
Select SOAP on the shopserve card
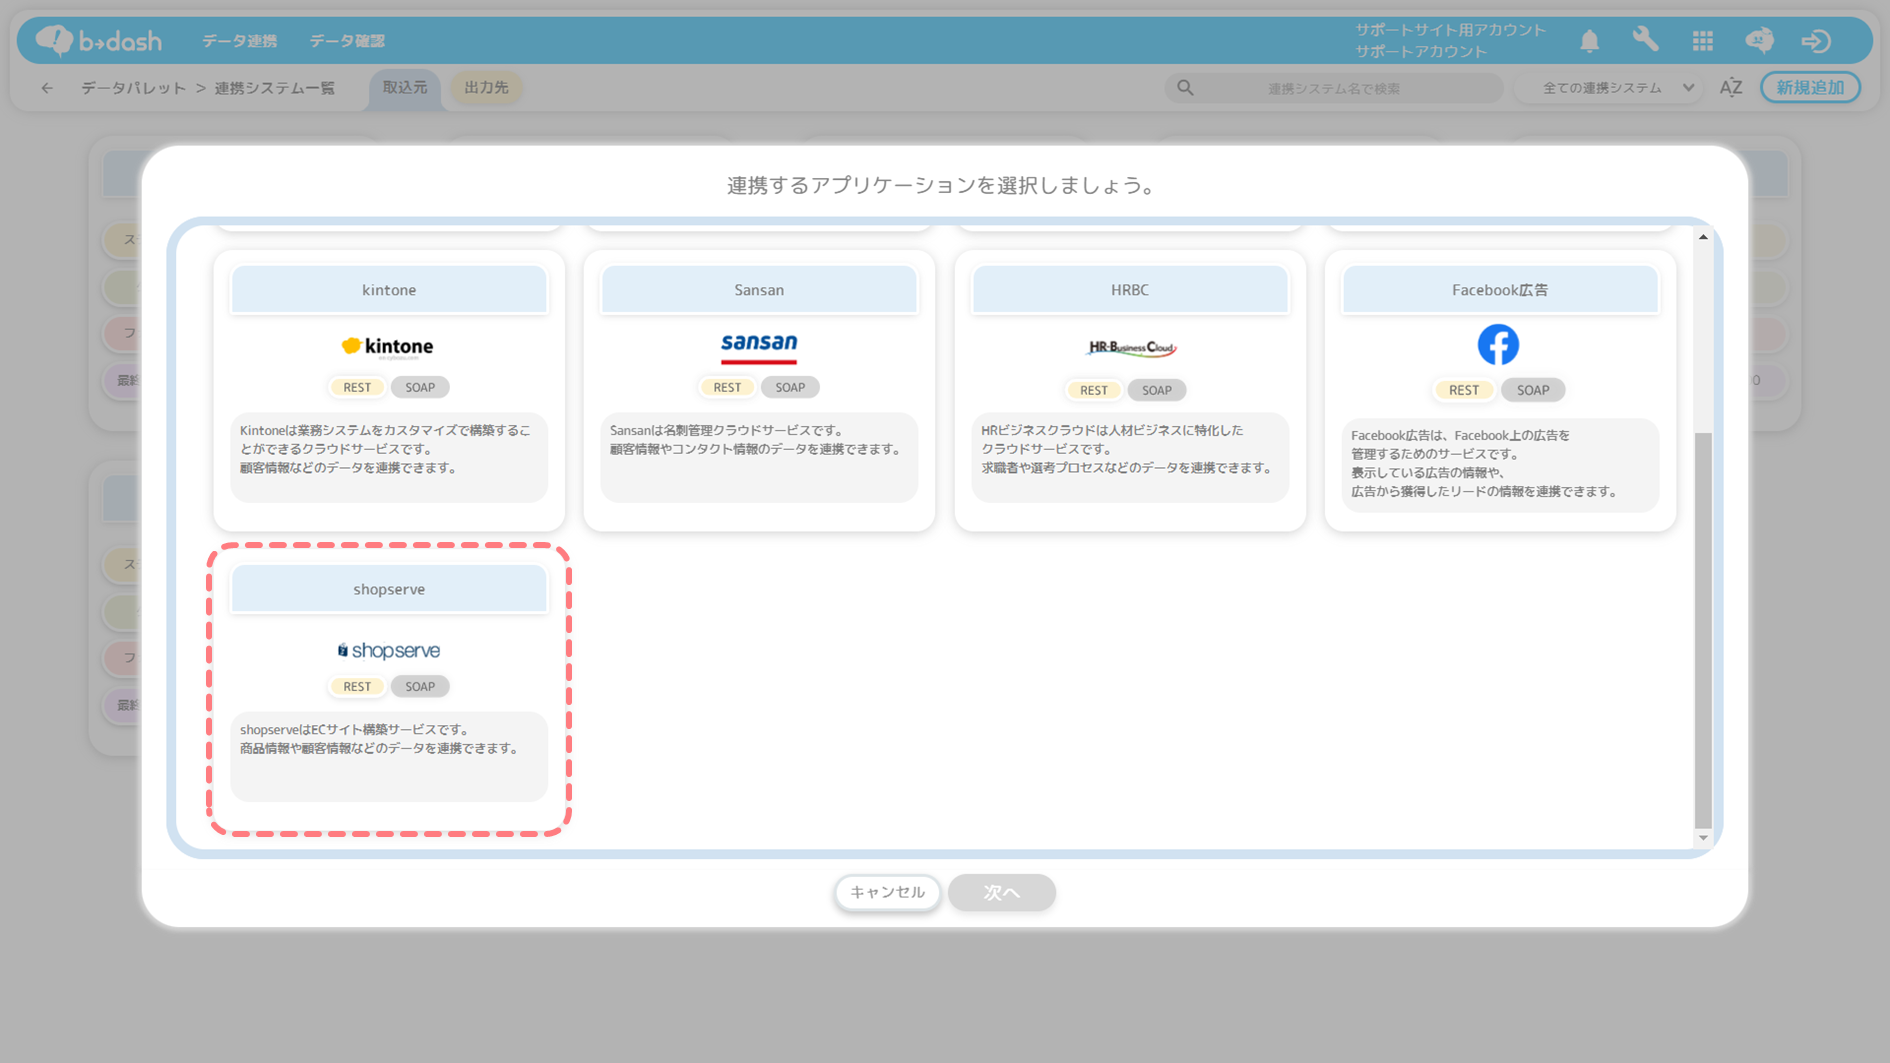pyautogui.click(x=420, y=686)
